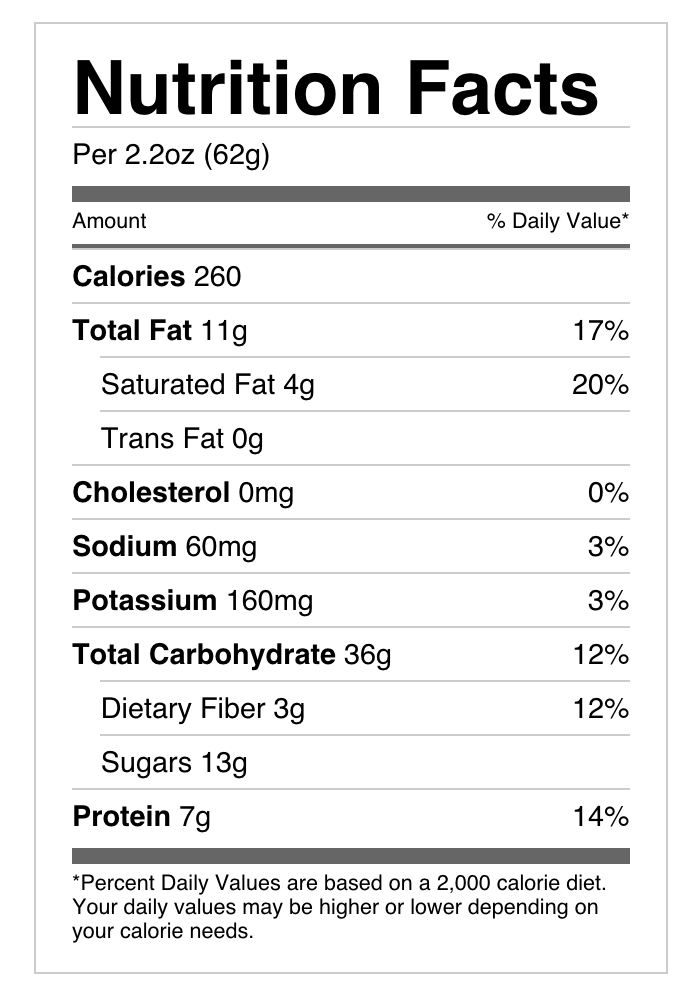Select the Calories 260 row
Screen dimensions: 694x988
157,276
